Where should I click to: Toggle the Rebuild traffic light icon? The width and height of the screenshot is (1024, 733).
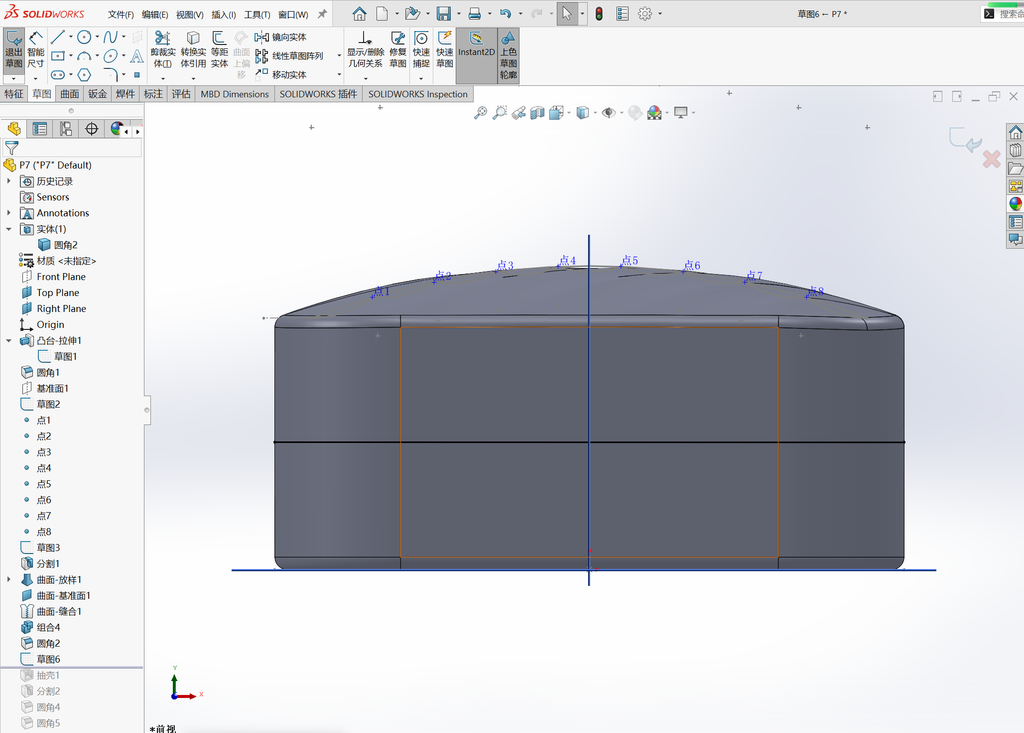599,14
